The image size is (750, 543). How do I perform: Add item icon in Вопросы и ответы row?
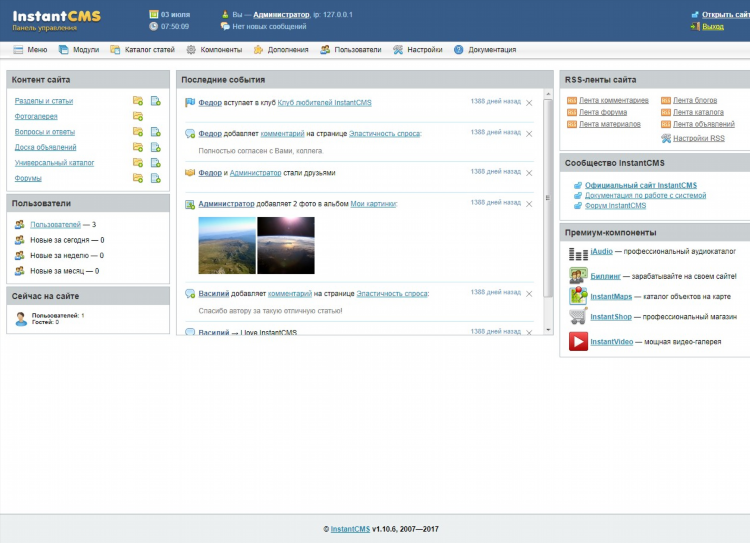[155, 132]
